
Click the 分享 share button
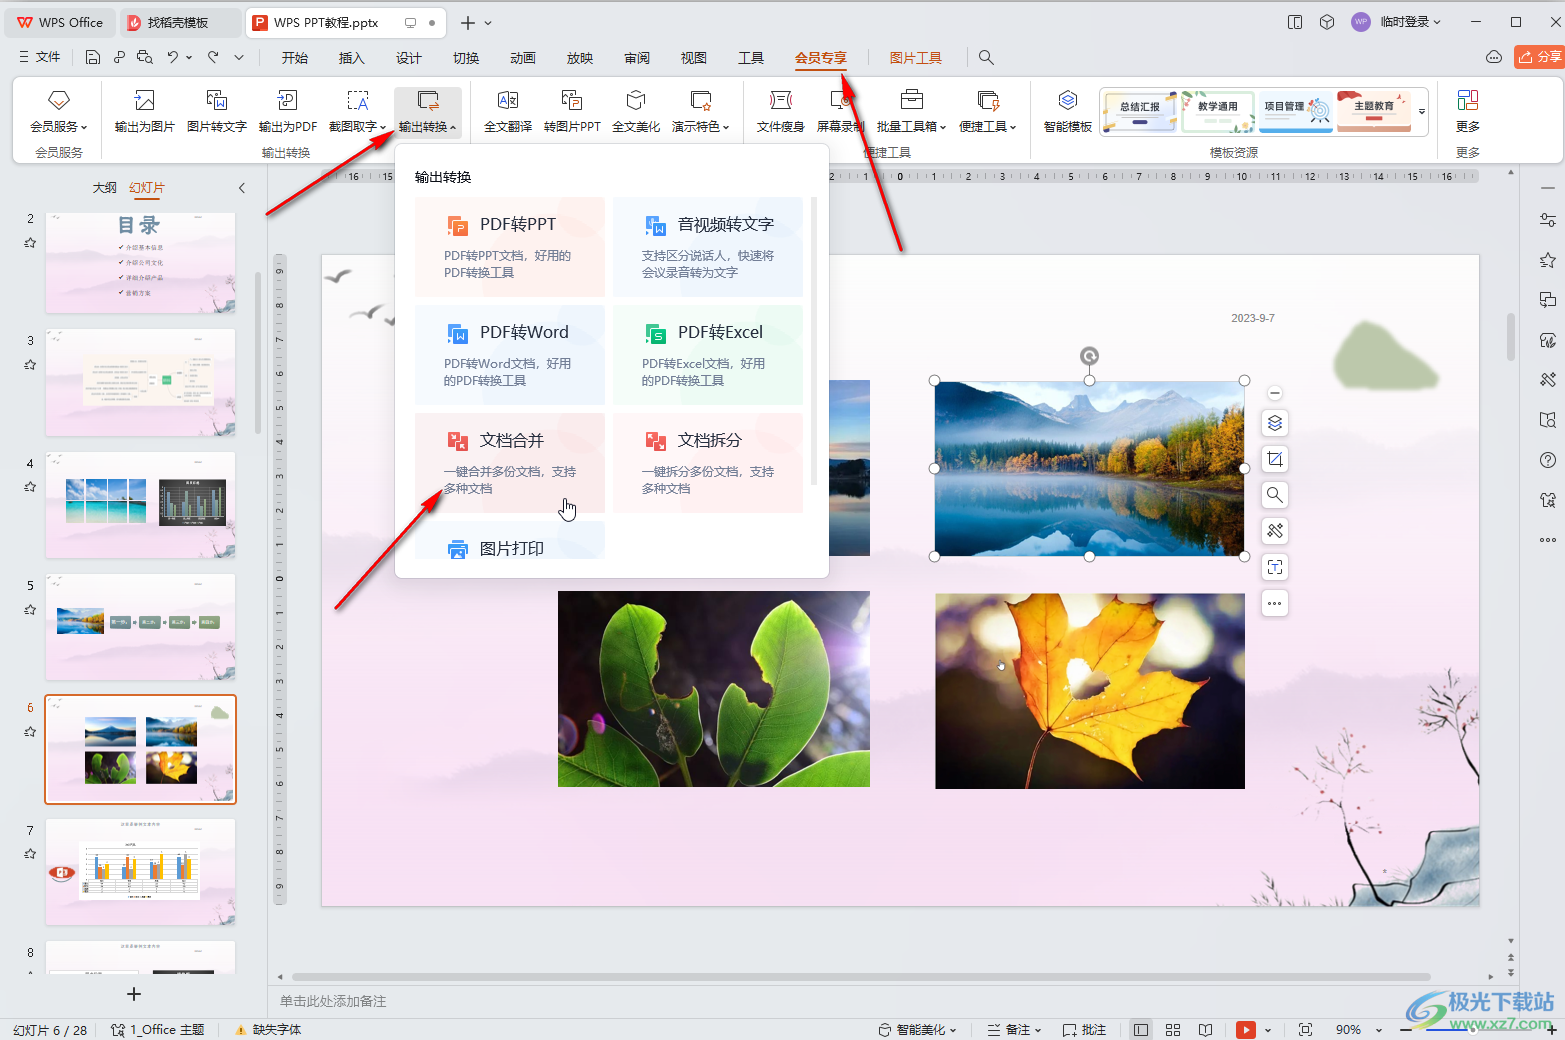point(1540,57)
